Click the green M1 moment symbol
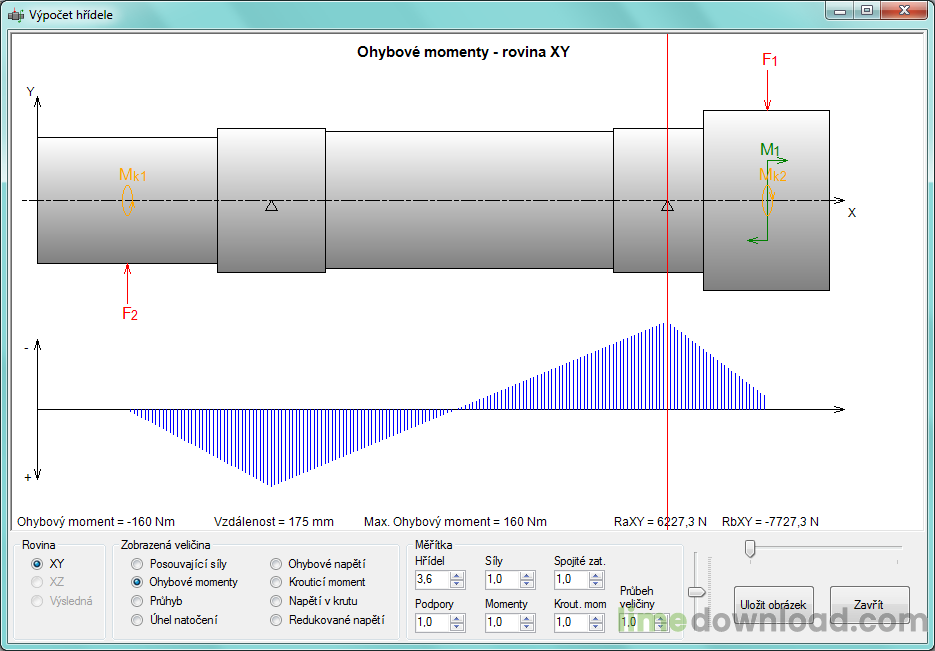935x651 pixels. pyautogui.click(x=772, y=160)
